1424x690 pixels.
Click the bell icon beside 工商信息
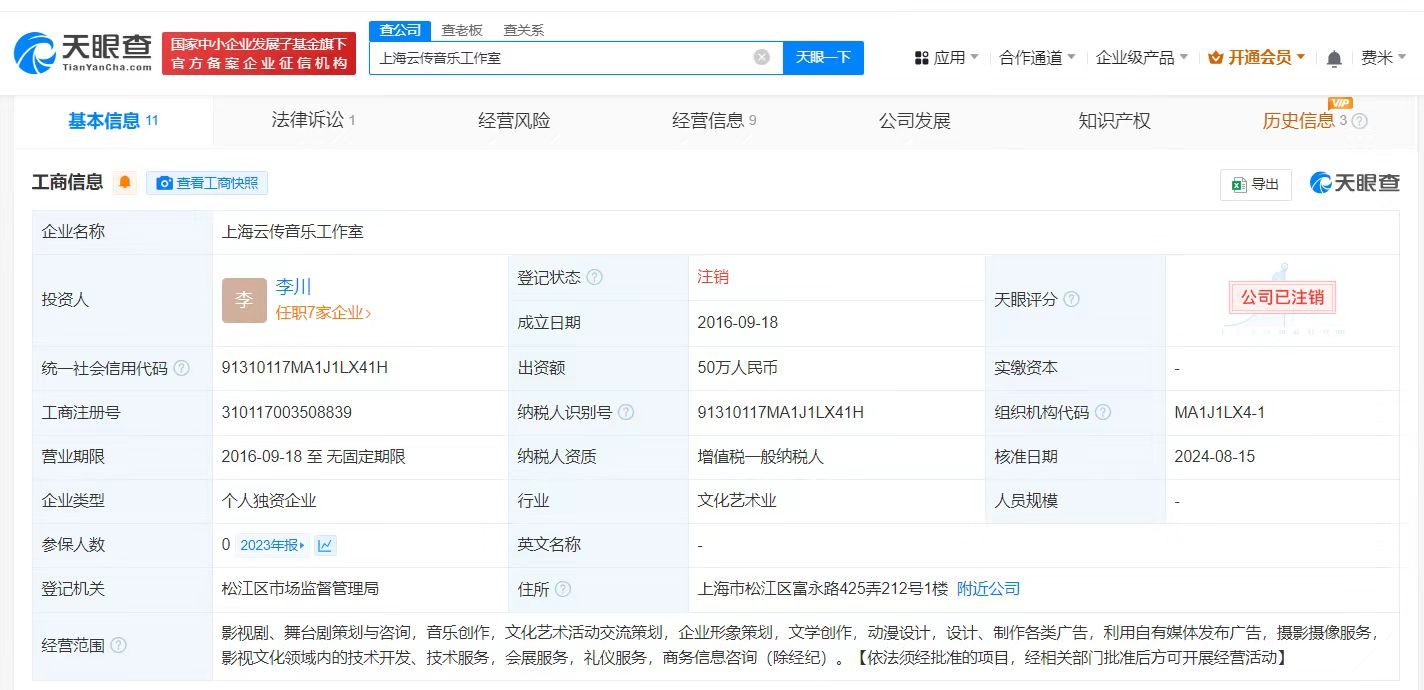tap(126, 182)
